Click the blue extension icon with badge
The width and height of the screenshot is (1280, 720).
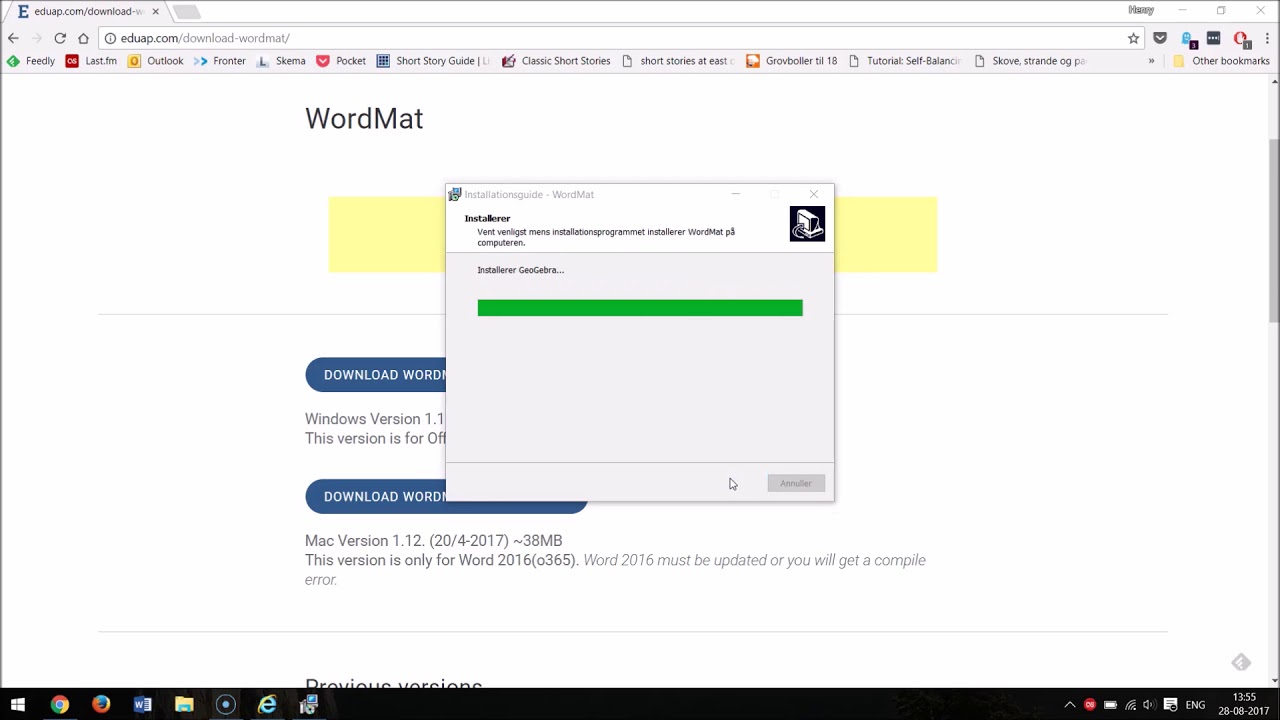pos(1189,39)
